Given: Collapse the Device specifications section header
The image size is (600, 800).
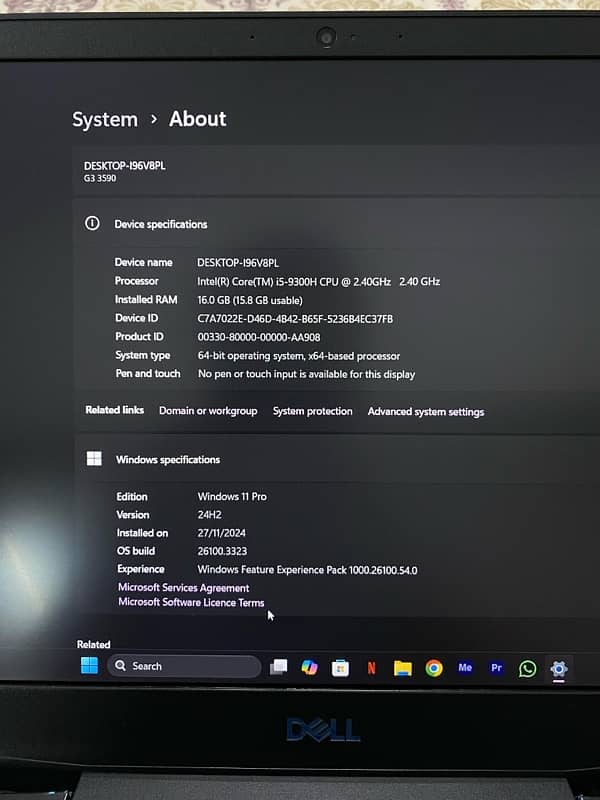Looking at the screenshot, I should (x=337, y=224).
